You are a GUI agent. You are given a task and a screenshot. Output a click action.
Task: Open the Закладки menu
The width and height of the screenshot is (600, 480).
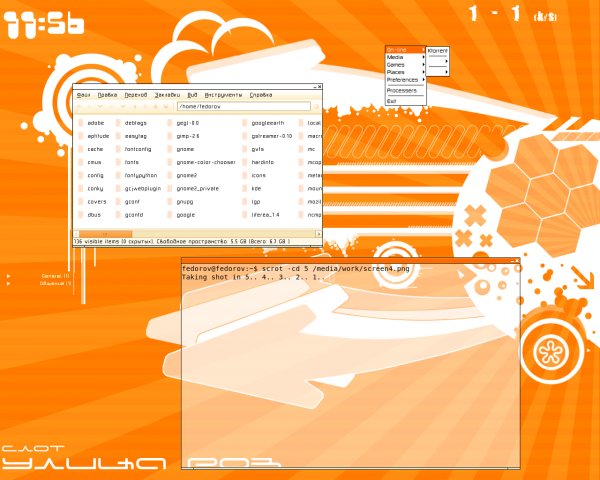(x=168, y=94)
